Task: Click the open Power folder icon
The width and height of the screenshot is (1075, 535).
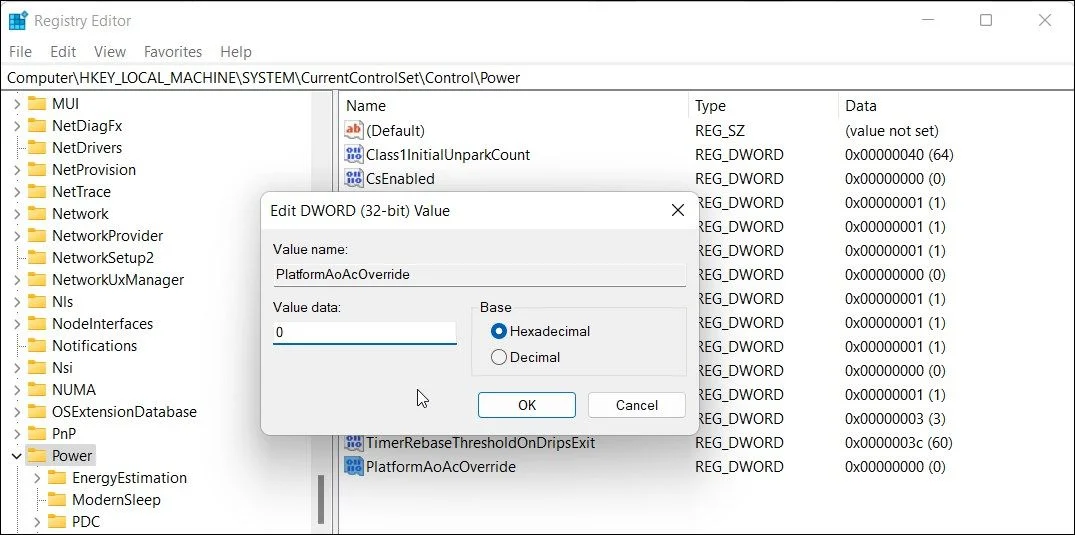Action: coord(36,455)
